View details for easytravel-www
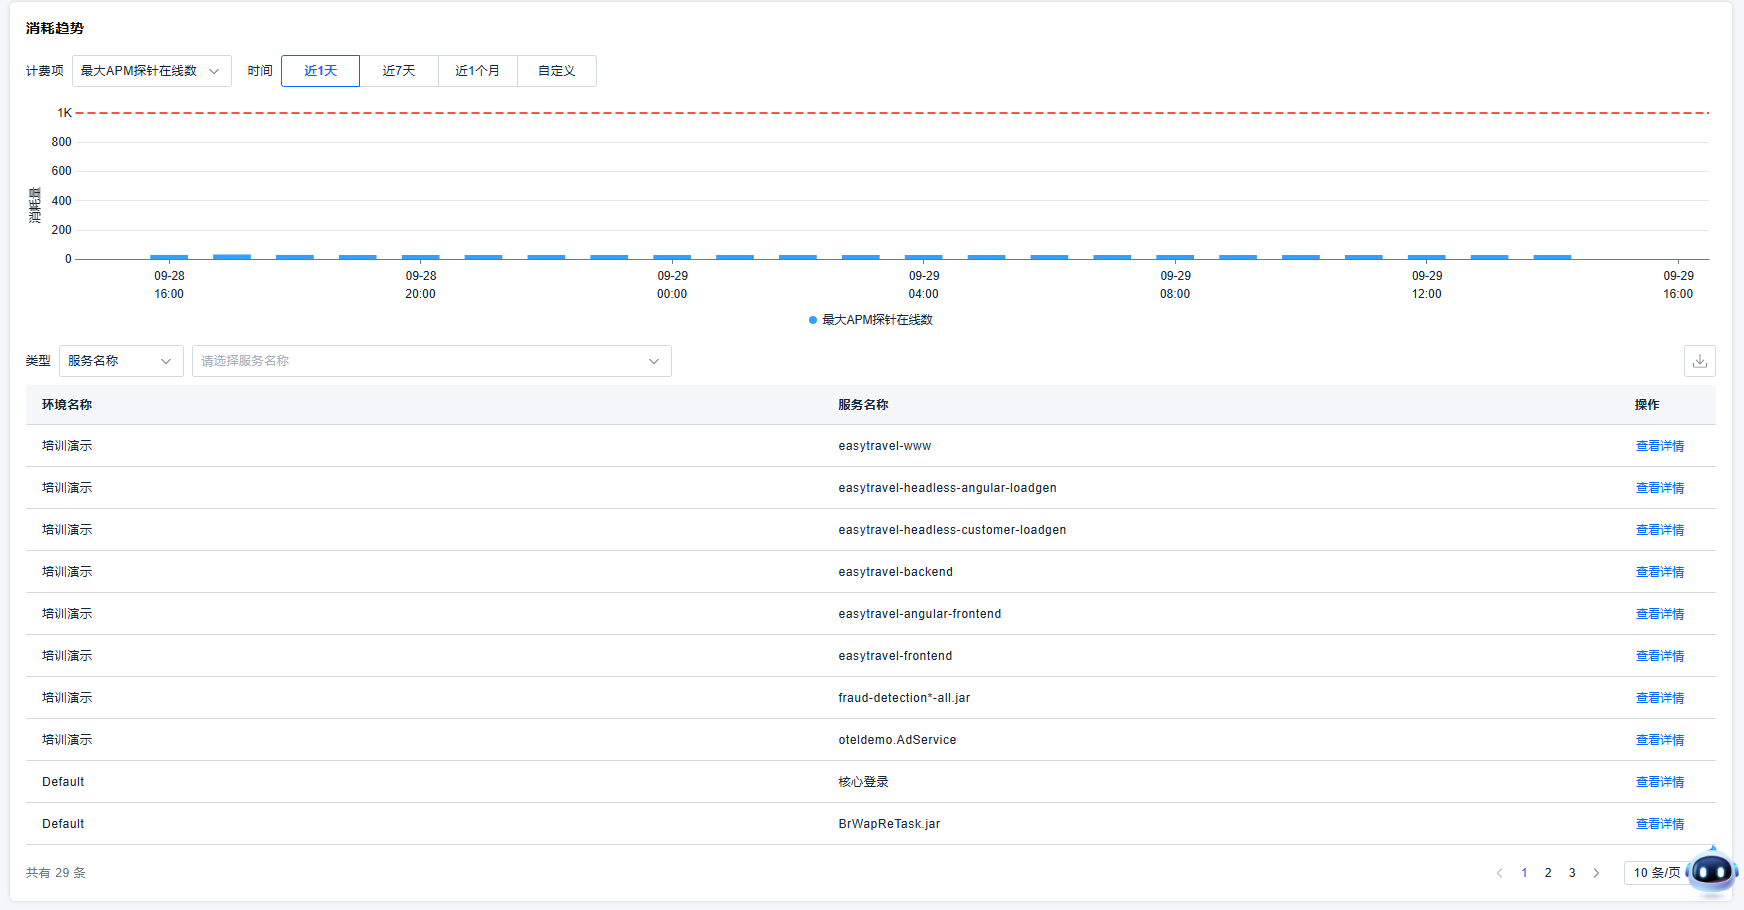Viewport: 1744px width, 910px height. [x=1659, y=446]
